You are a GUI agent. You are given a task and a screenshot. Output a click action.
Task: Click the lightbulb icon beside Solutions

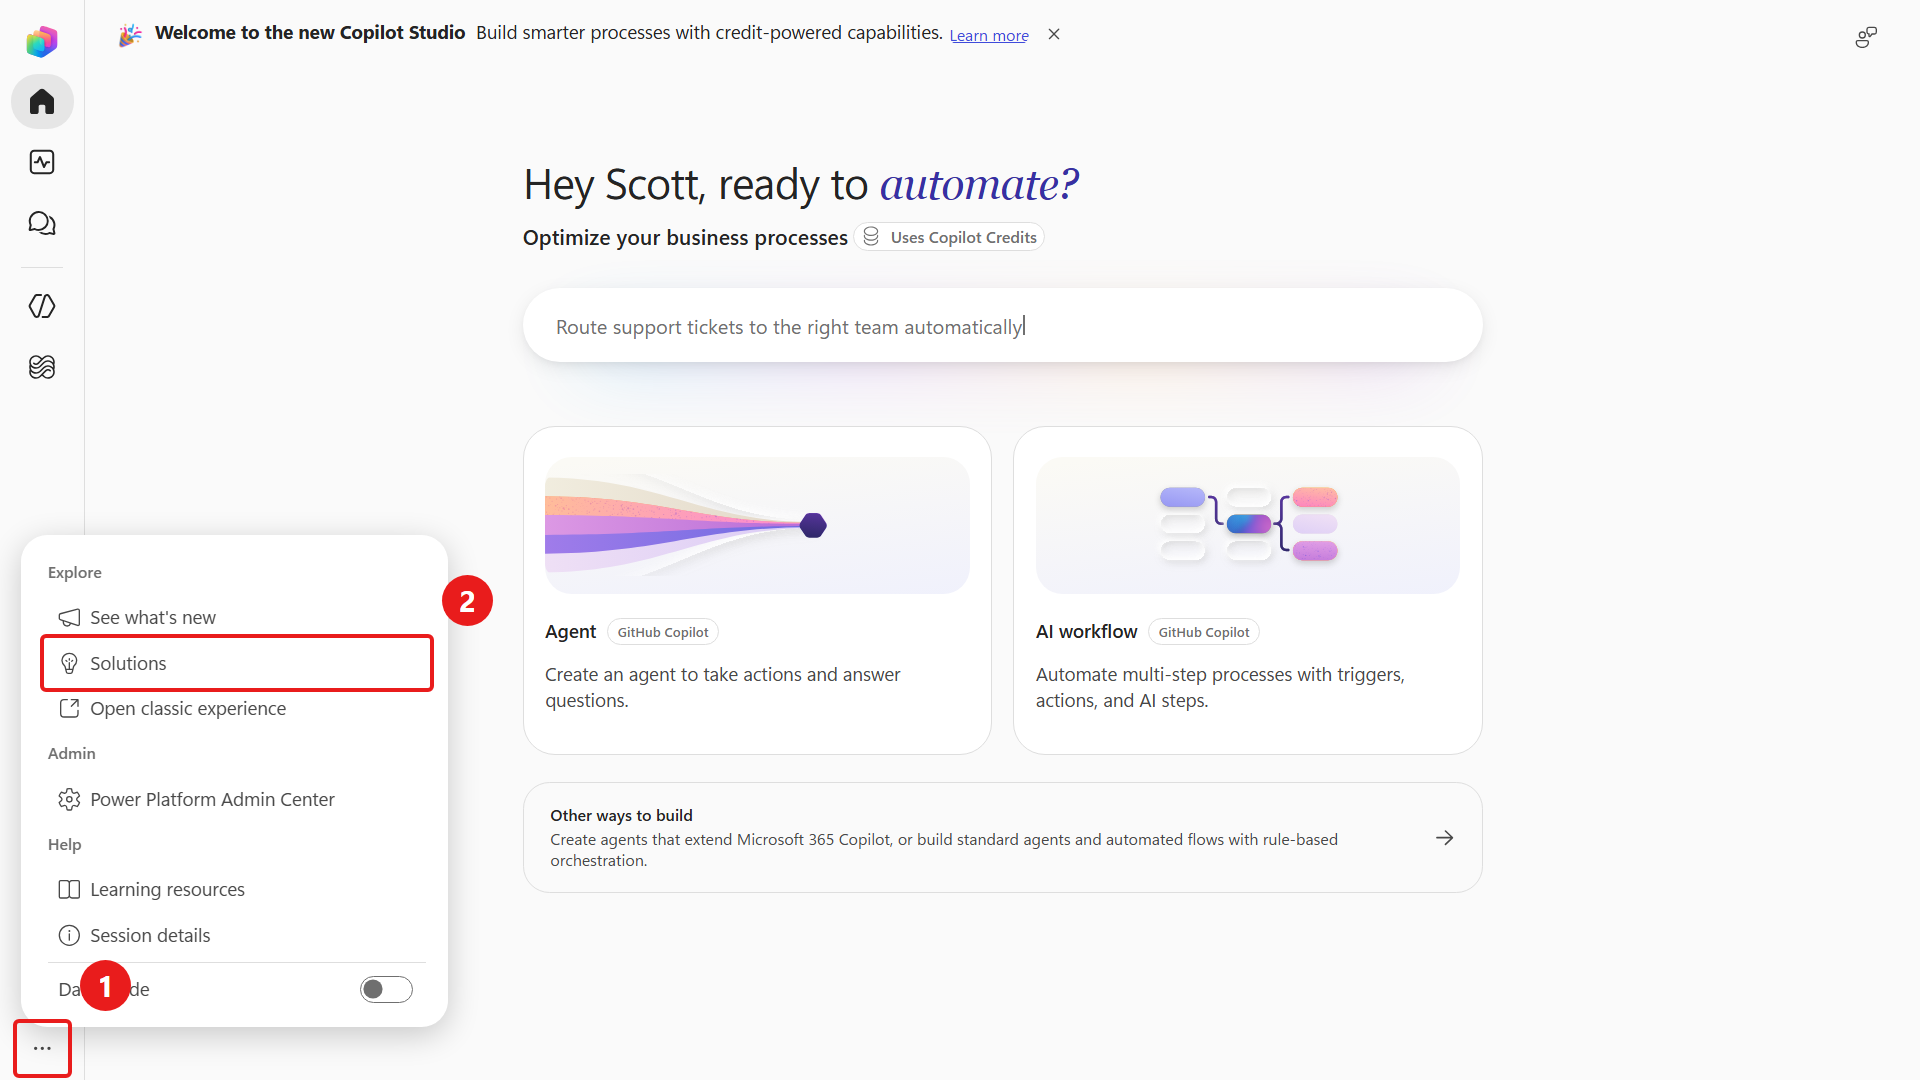coord(69,663)
